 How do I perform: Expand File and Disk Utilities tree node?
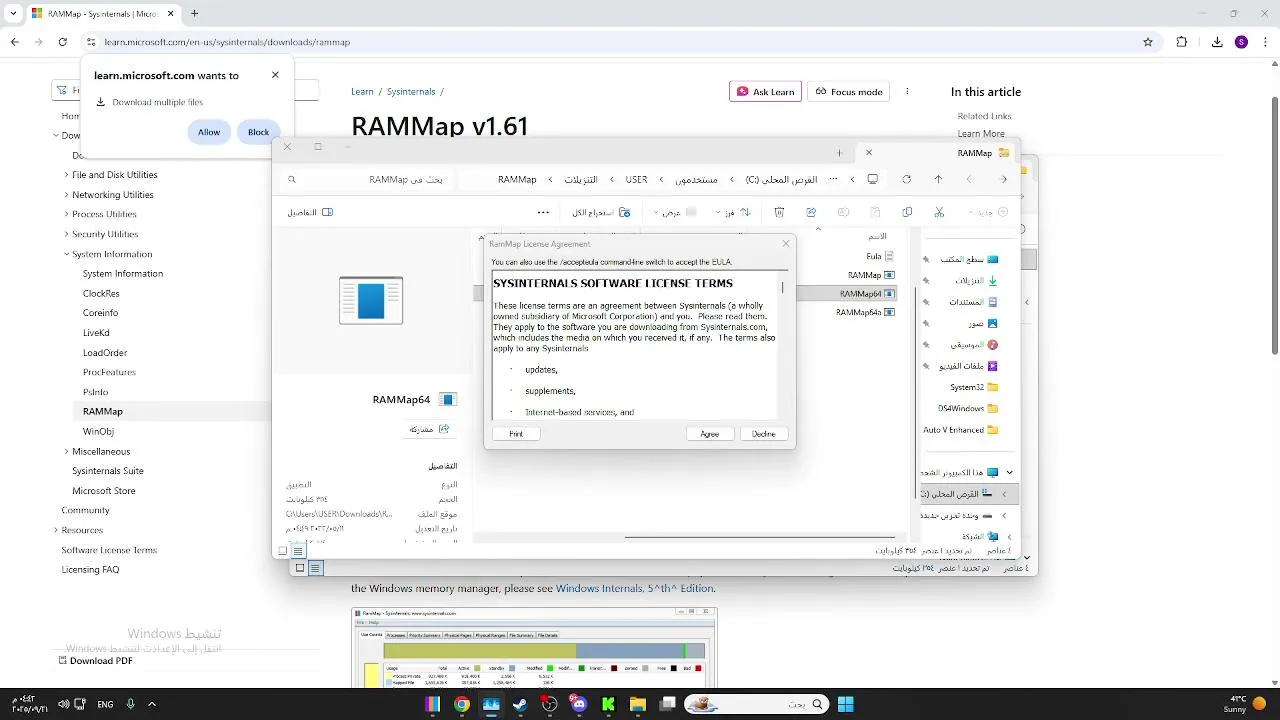[67, 175]
